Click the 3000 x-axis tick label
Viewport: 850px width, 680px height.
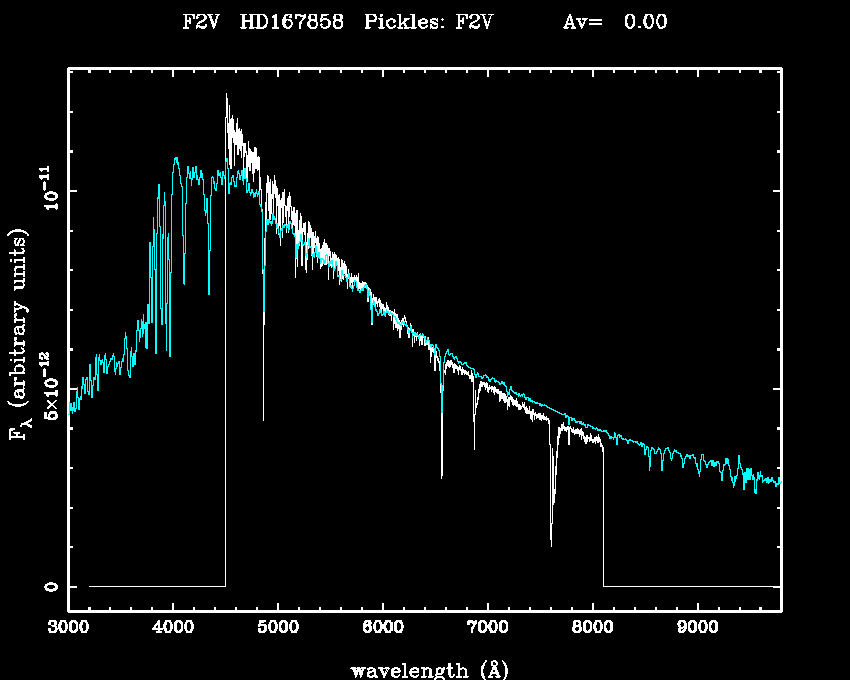[x=68, y=628]
